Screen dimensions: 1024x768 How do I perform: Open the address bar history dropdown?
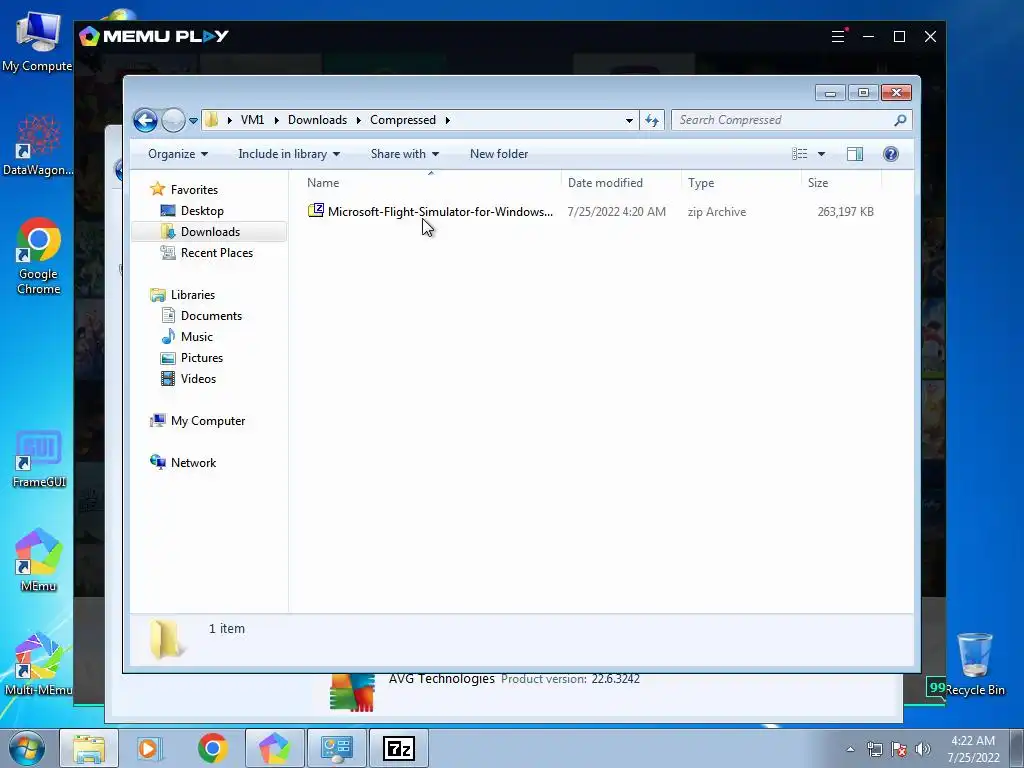[x=629, y=120]
